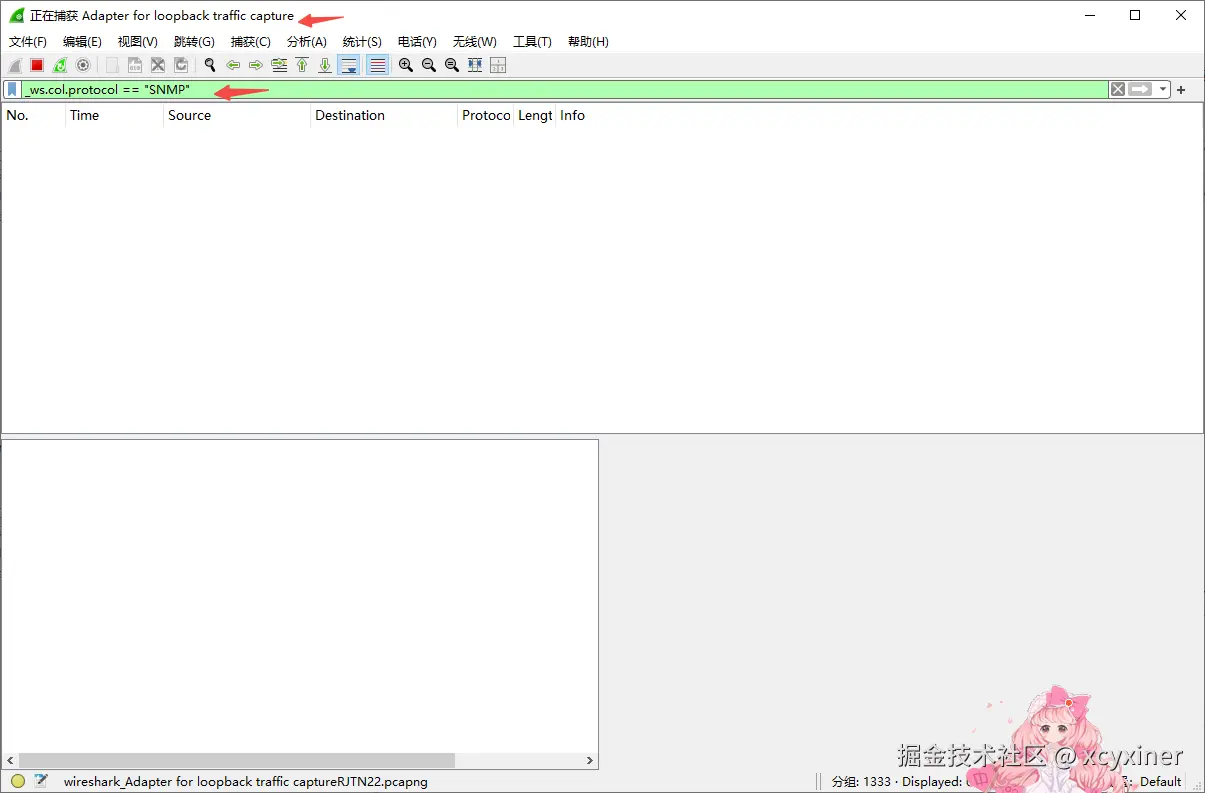This screenshot has height=793, width=1205.
Task: Jump to first packet icon
Action: 302,65
